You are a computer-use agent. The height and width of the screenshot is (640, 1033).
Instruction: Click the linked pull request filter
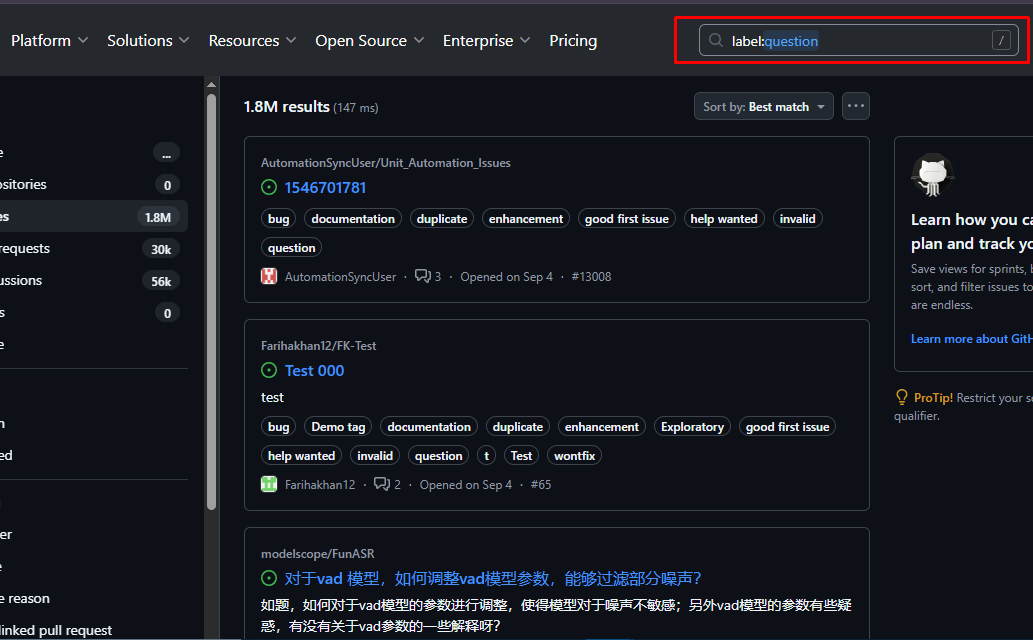pyautogui.click(x=56, y=630)
